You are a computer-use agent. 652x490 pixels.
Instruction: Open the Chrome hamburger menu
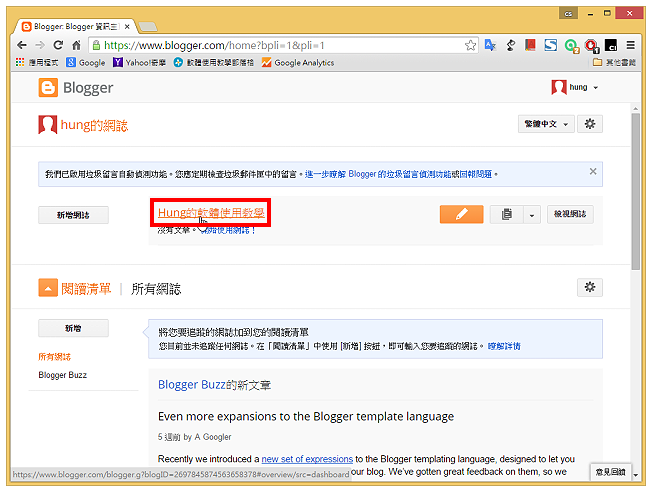tap(631, 45)
